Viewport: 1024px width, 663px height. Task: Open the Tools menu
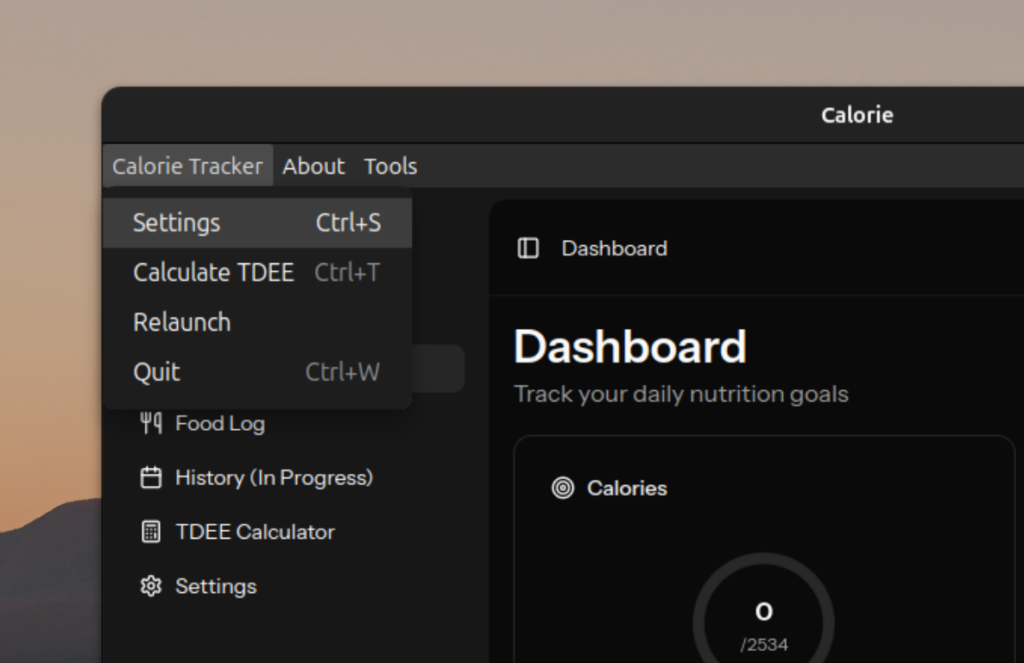tap(390, 166)
